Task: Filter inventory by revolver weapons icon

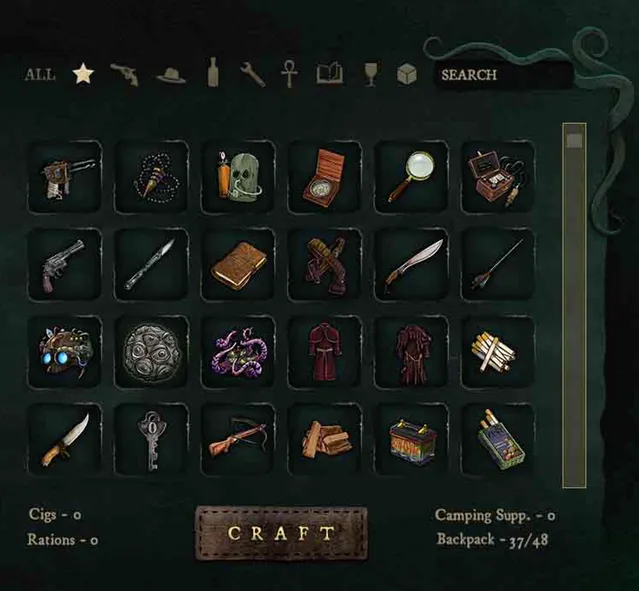Action: point(125,75)
